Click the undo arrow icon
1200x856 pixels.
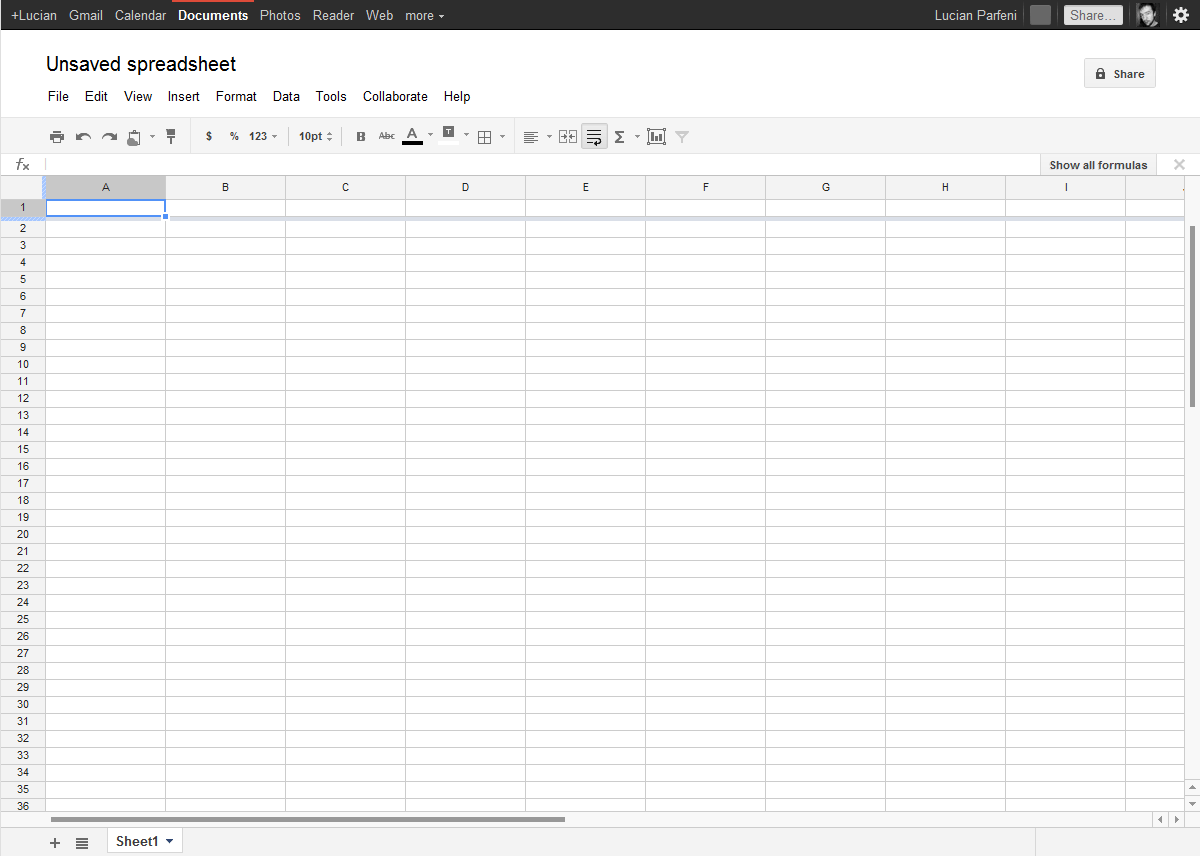point(83,137)
